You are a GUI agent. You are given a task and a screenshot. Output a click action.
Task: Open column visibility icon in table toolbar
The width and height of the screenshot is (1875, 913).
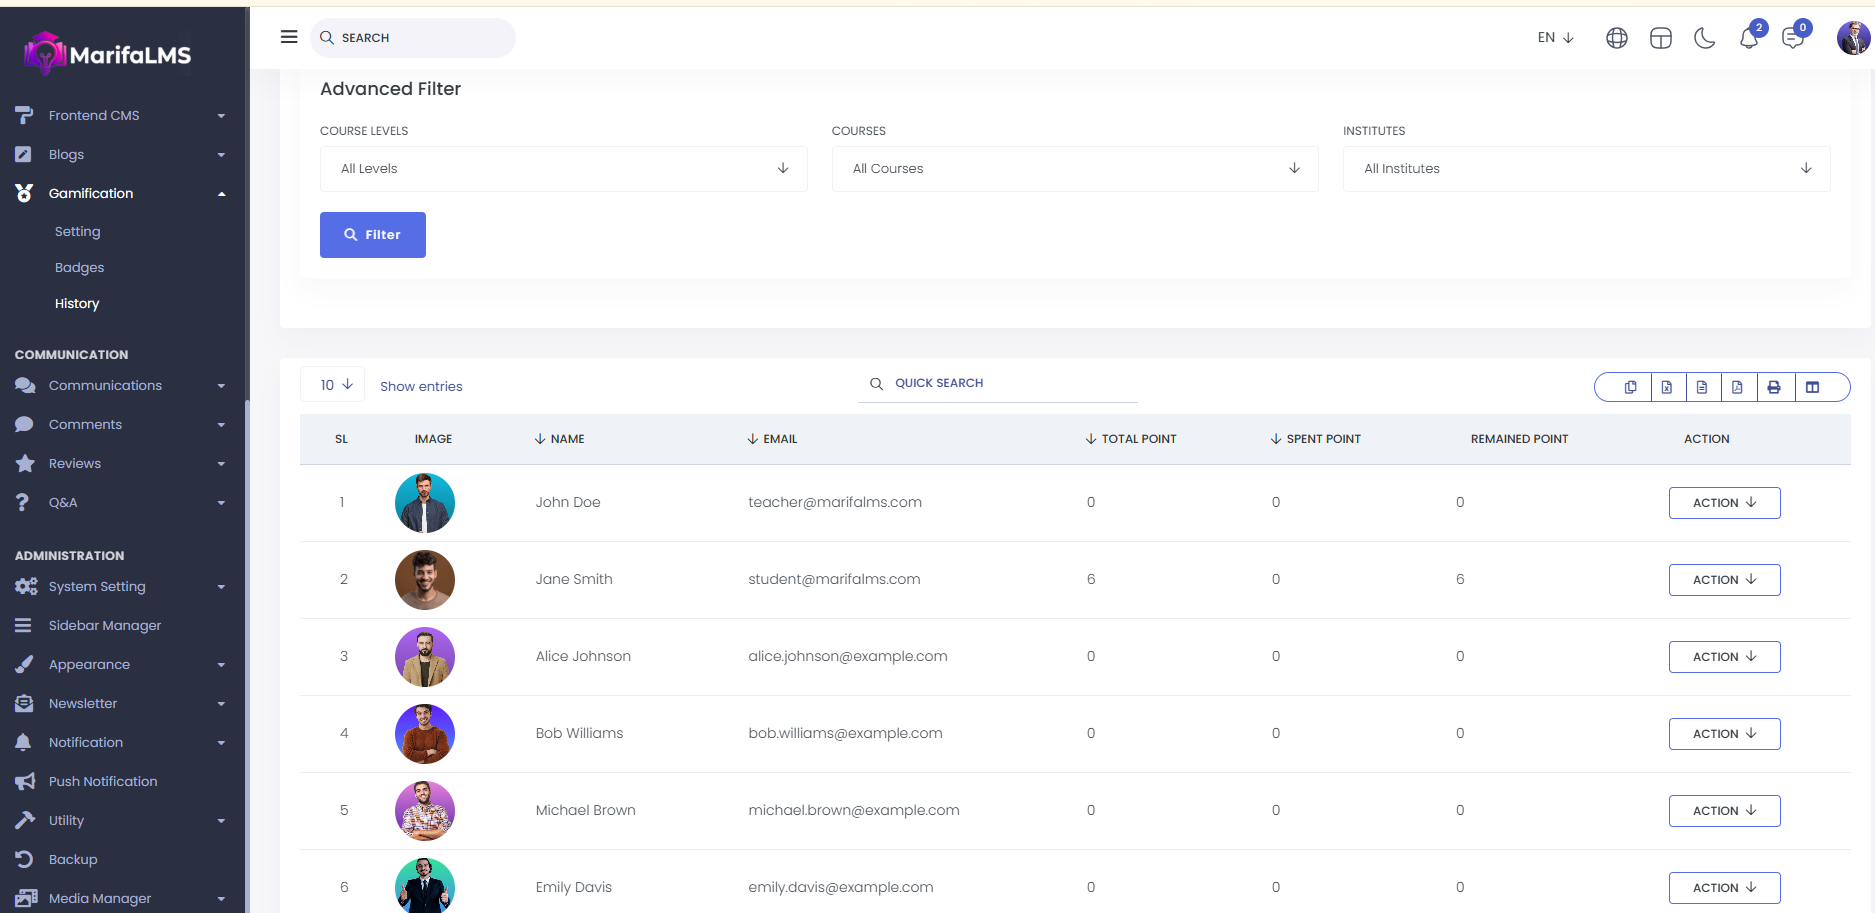point(1812,387)
